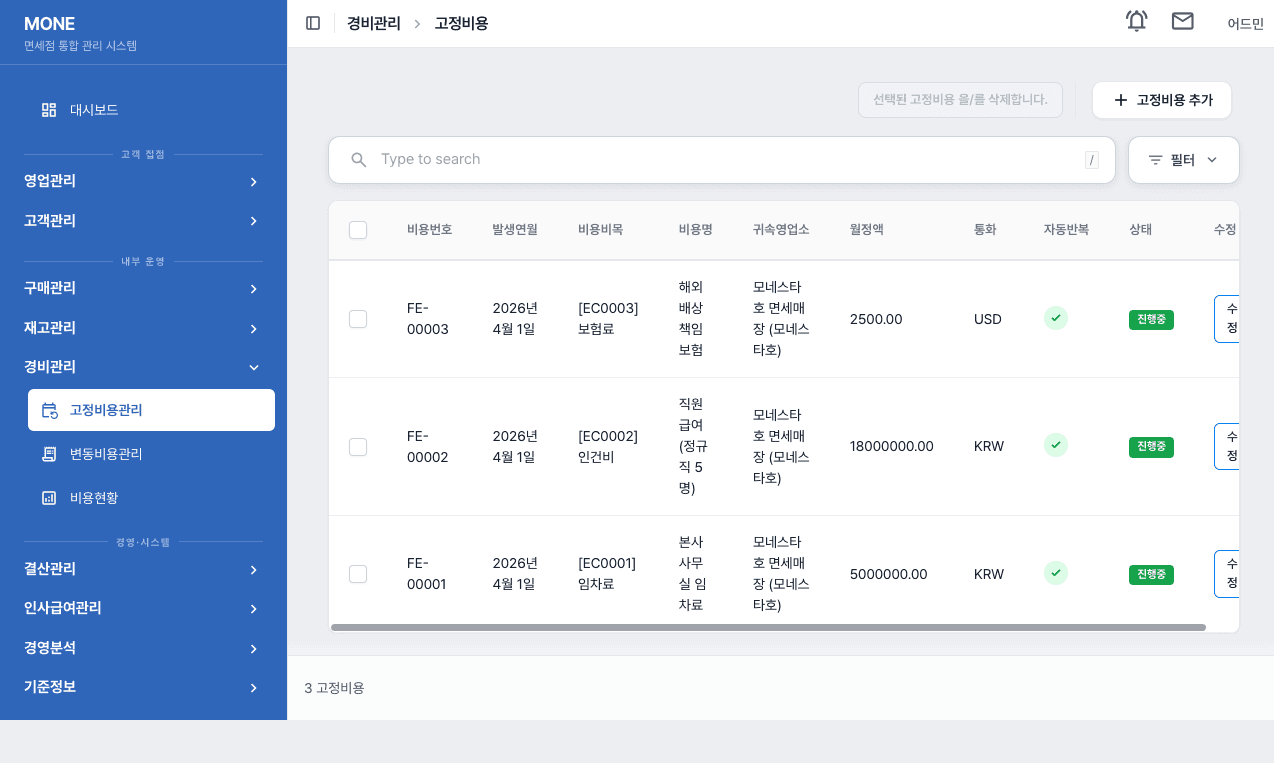Toggle the sidebar panel icon
This screenshot has height=763, width=1274.
(313, 23)
